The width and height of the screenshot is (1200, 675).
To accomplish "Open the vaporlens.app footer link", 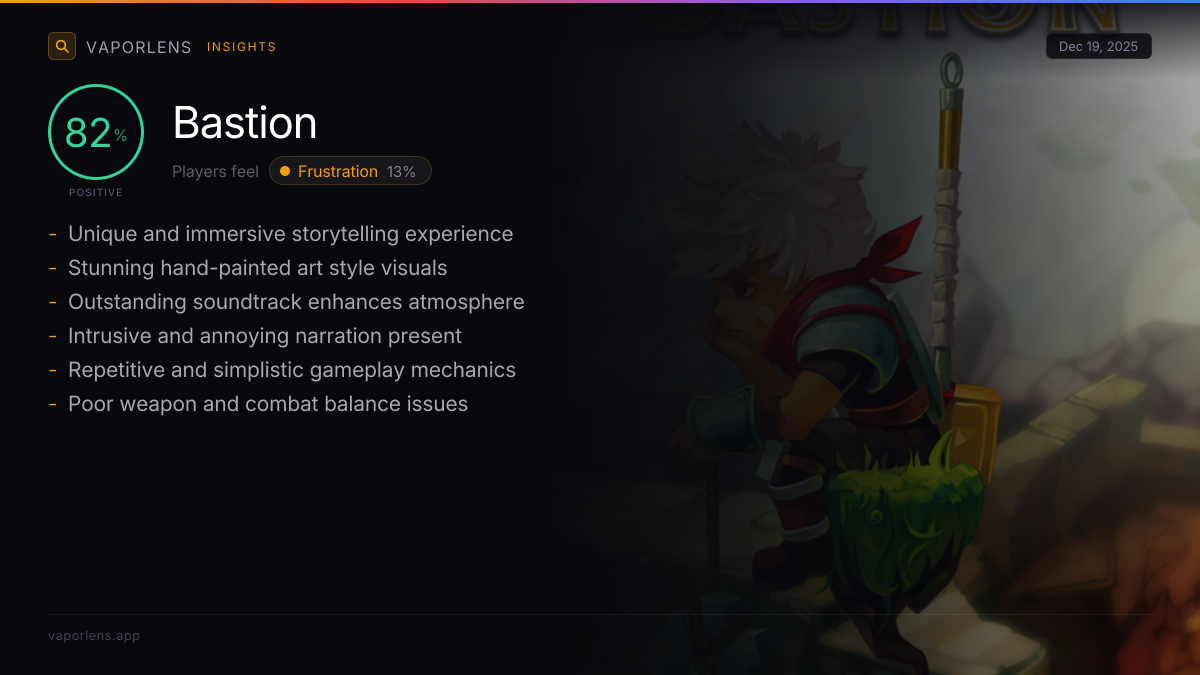I will click(94, 636).
